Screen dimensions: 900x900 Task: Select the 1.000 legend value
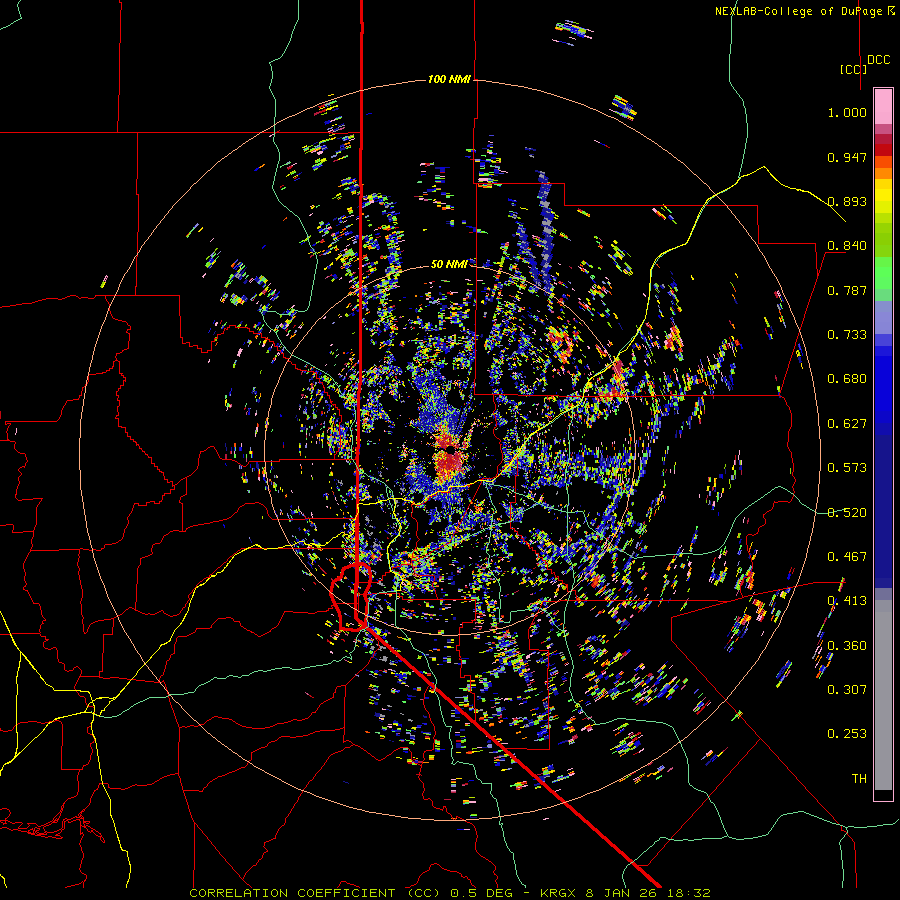point(847,112)
